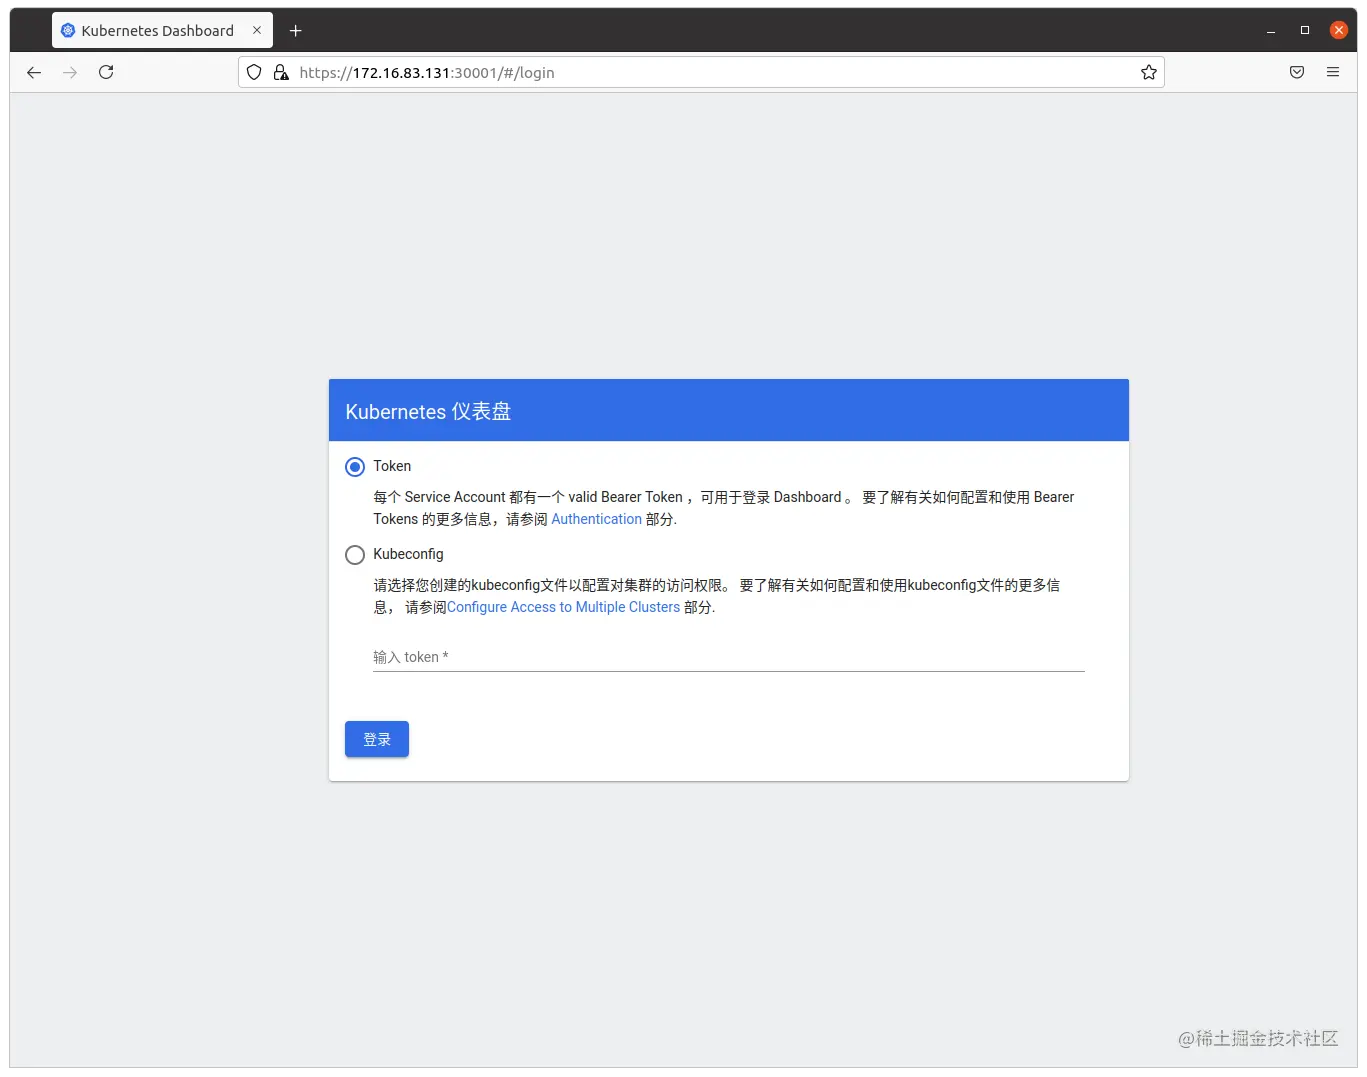The width and height of the screenshot is (1367, 1077).
Task: Click the 登录 login button
Action: click(x=377, y=739)
